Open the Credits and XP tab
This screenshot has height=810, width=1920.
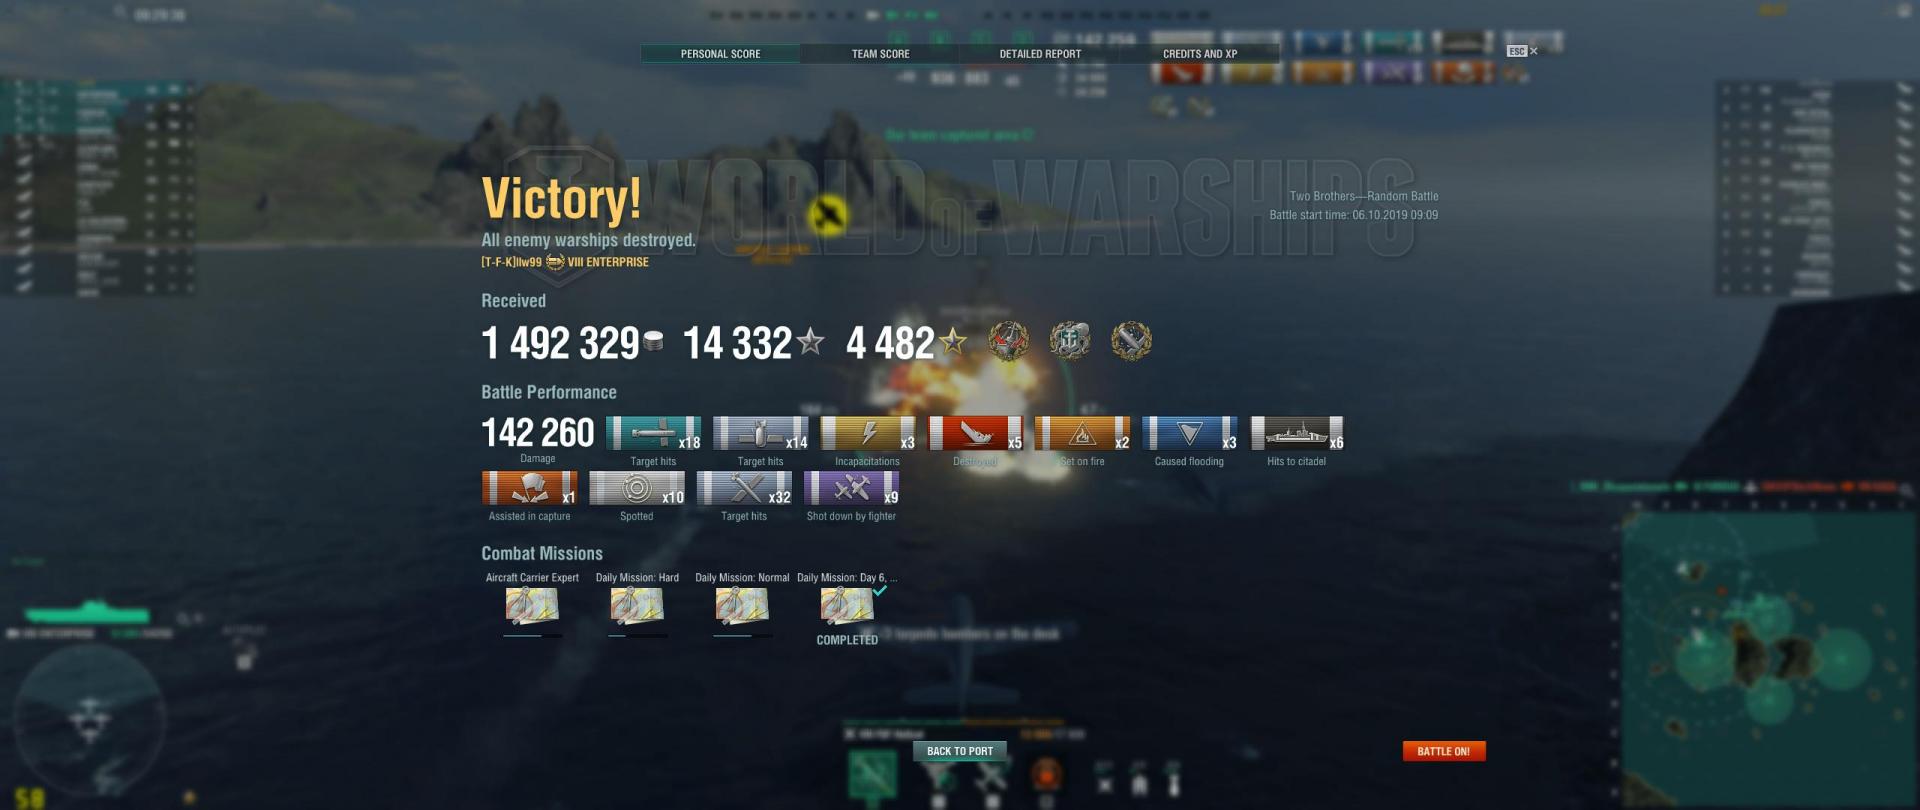[1200, 54]
